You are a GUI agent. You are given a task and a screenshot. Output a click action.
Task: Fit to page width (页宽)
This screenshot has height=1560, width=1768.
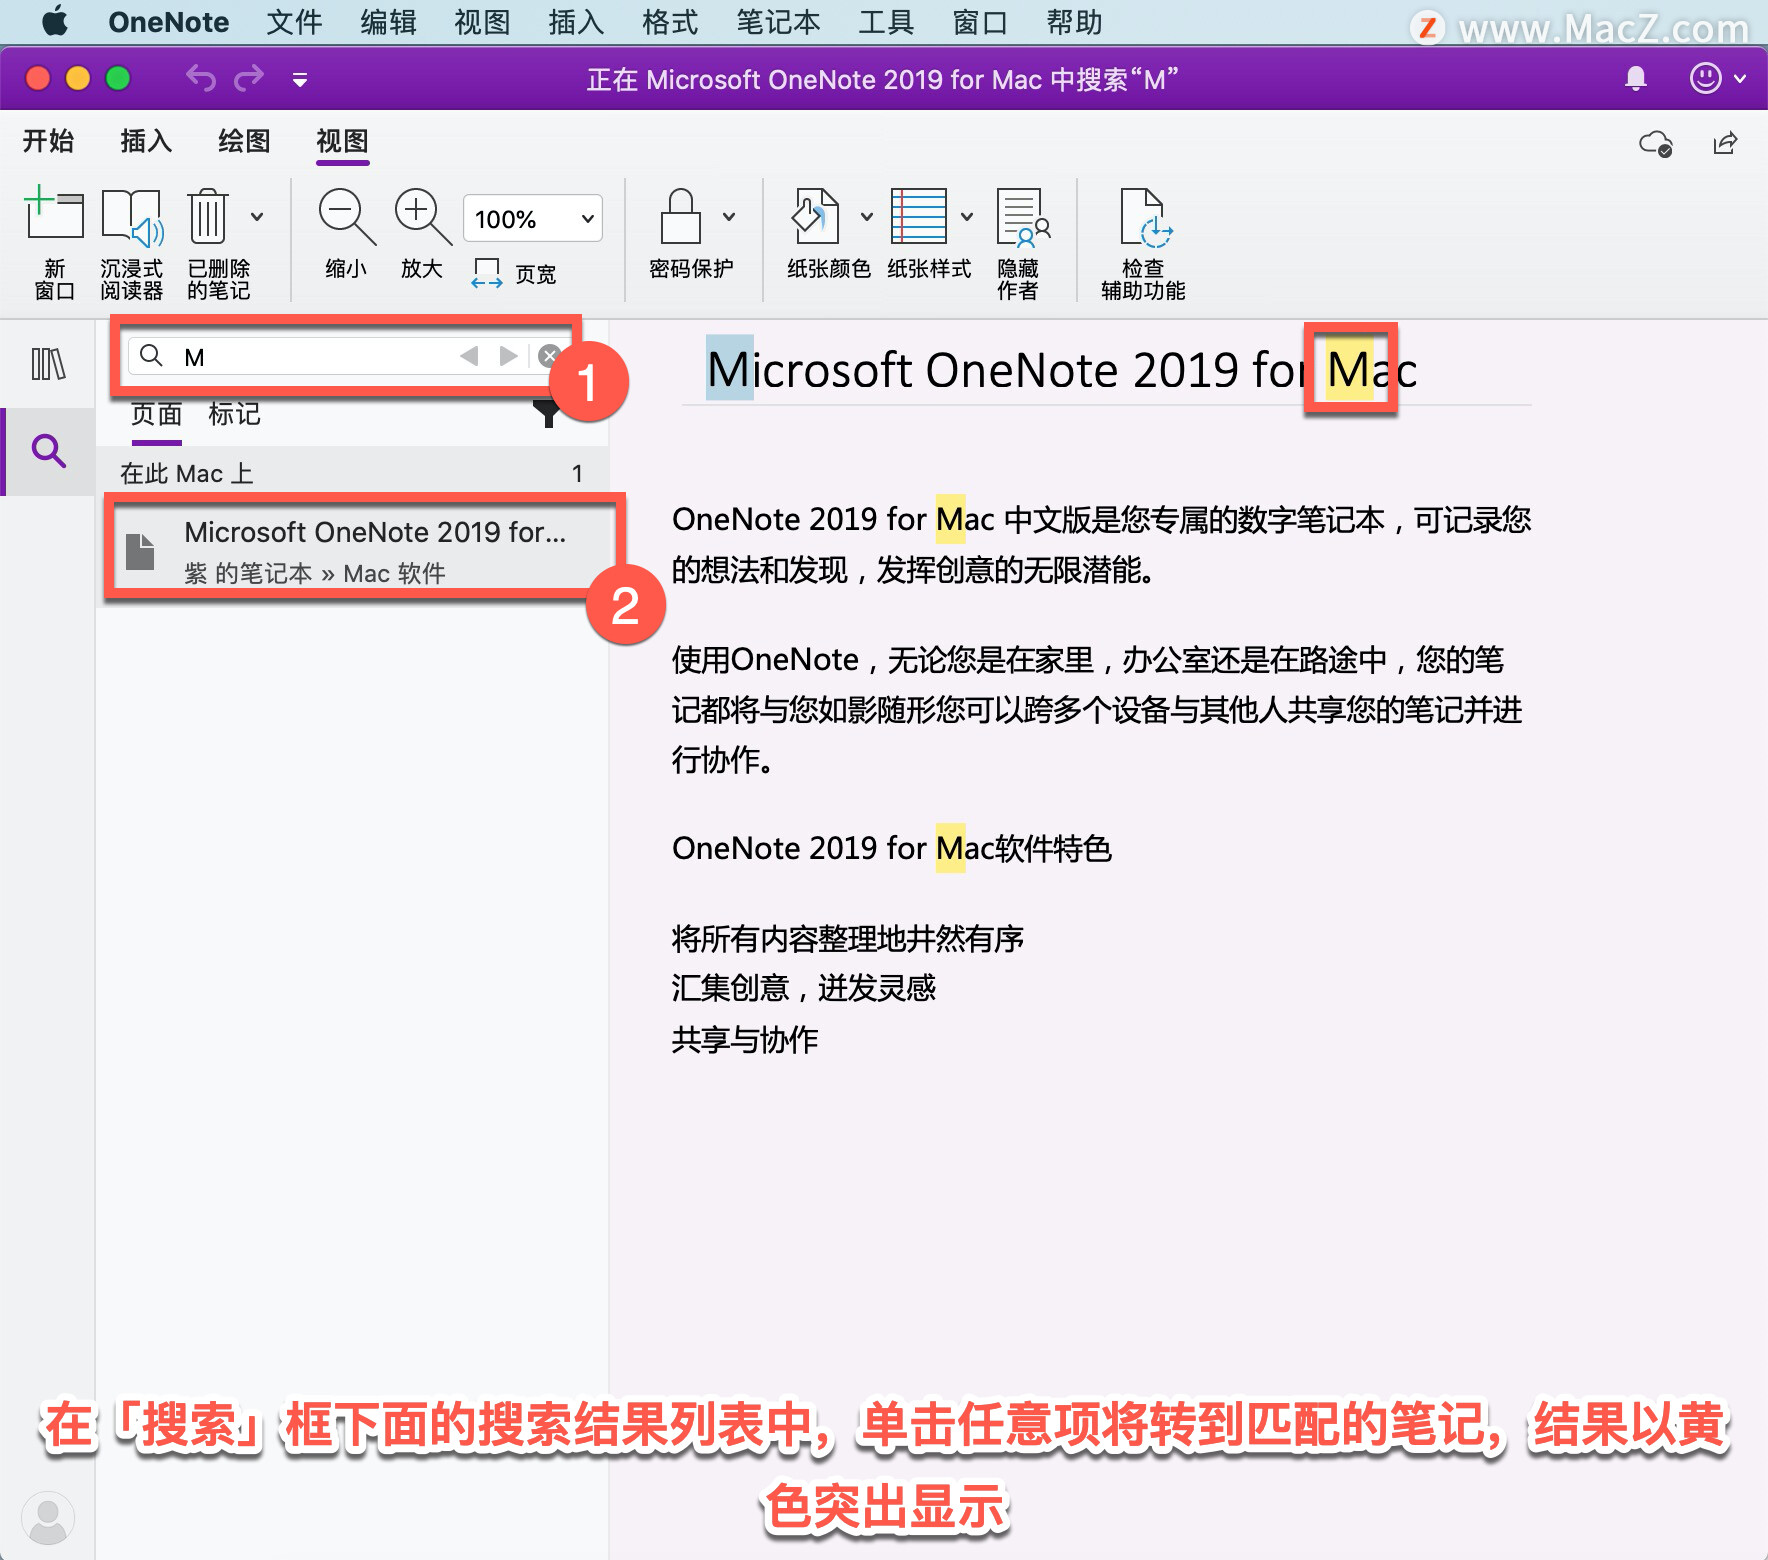[x=514, y=273]
